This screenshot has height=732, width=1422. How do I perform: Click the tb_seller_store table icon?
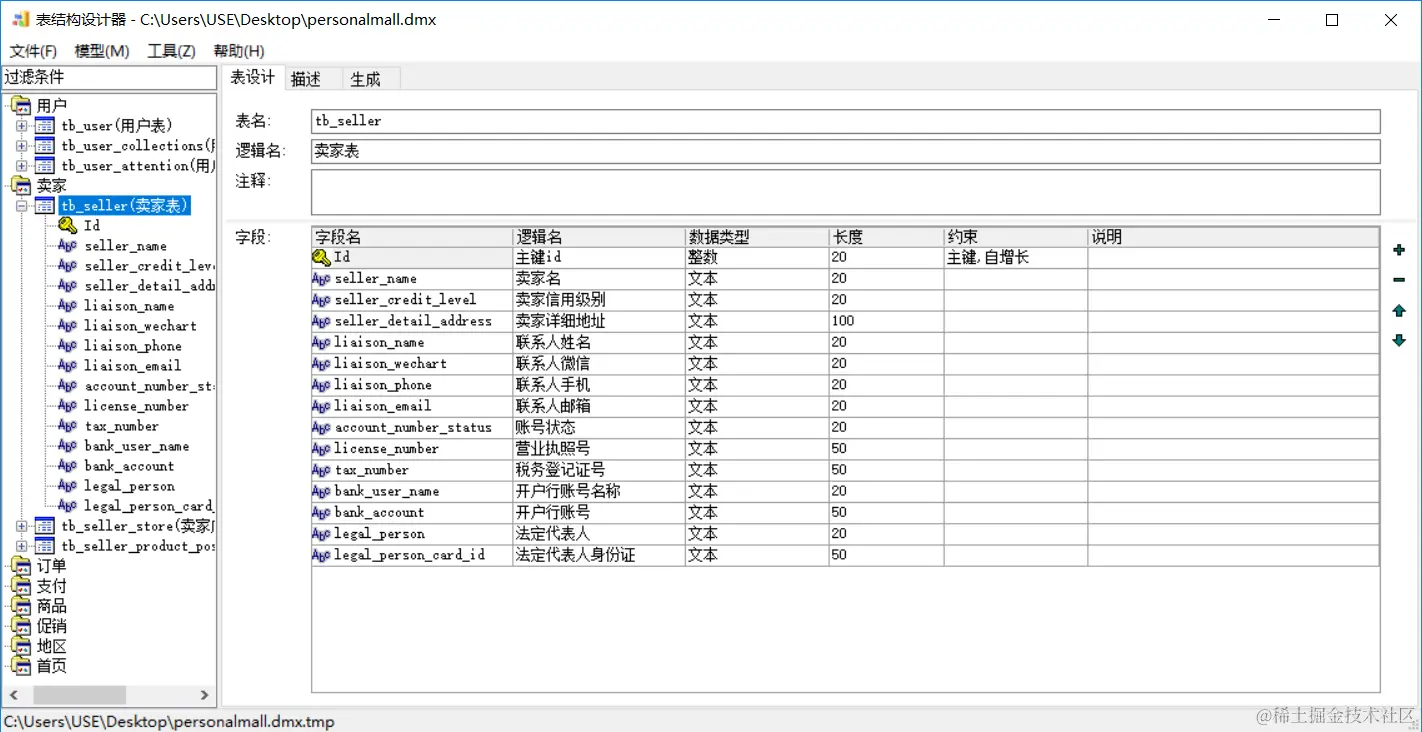click(x=45, y=526)
